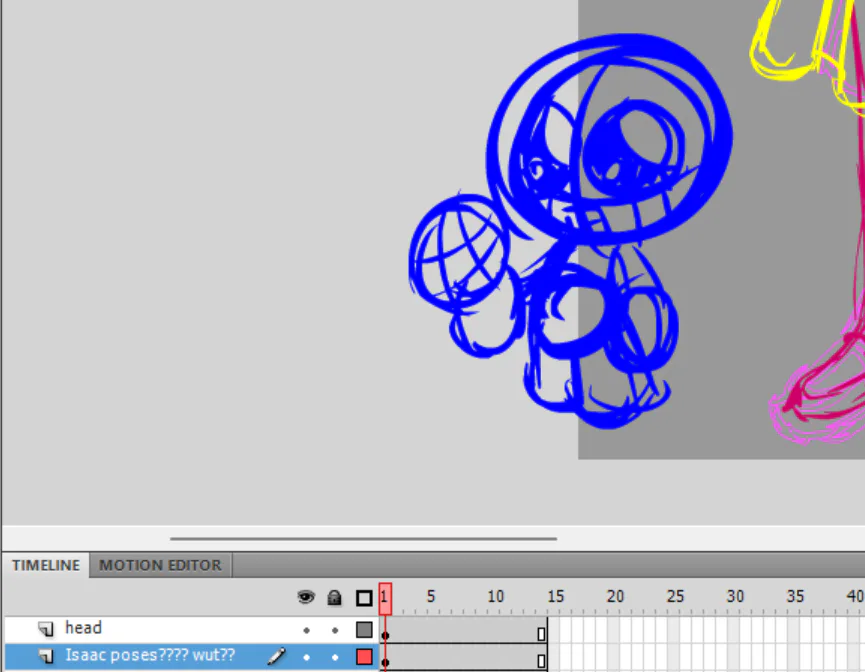Viewport: 865px width, 672px height.
Task: Click the red playhead at frame 1
Action: tap(385, 599)
